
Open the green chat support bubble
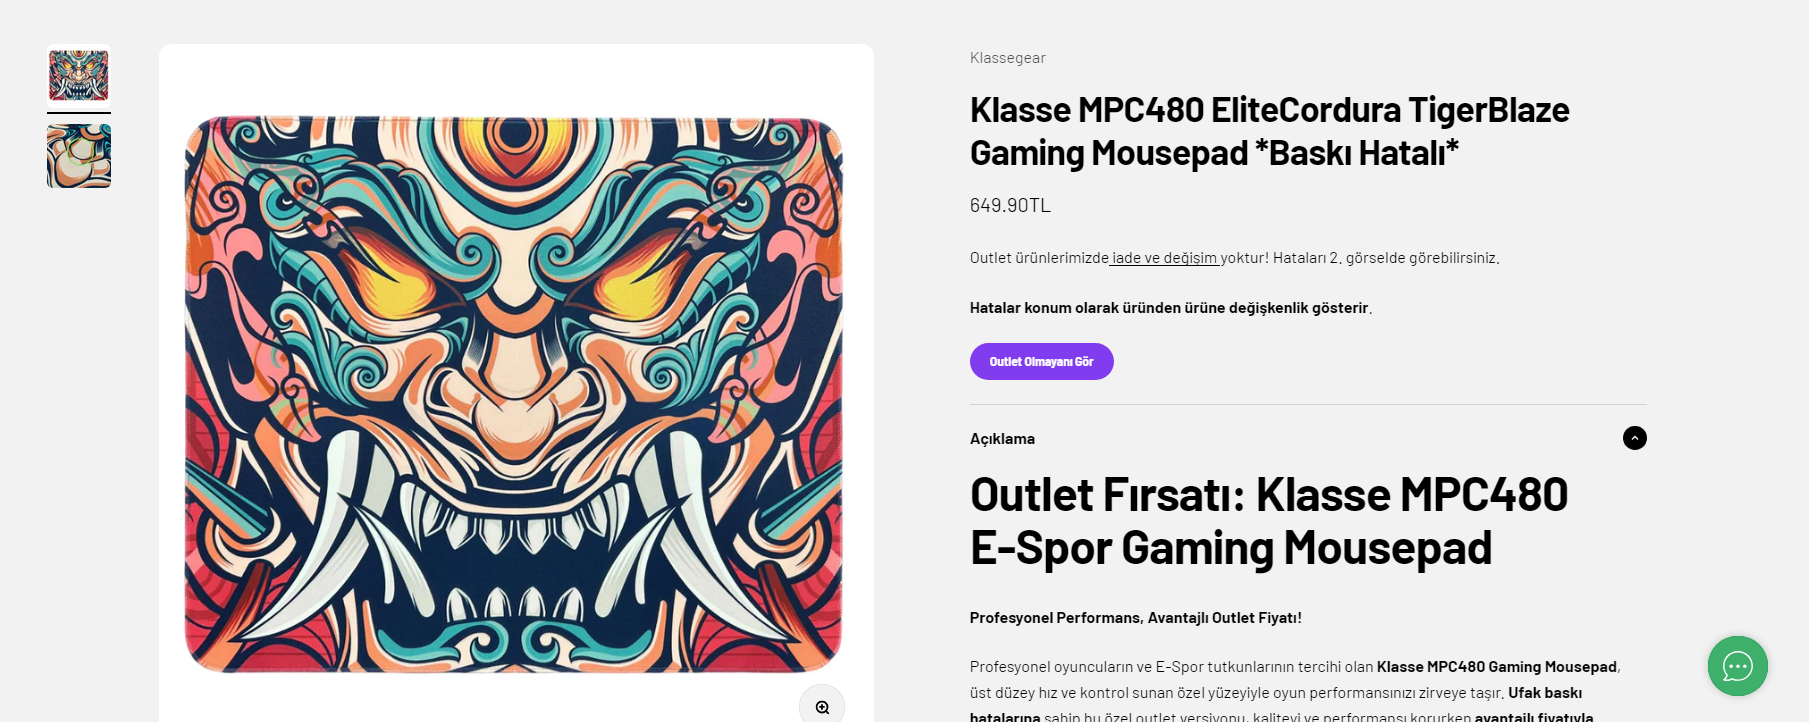click(1737, 666)
